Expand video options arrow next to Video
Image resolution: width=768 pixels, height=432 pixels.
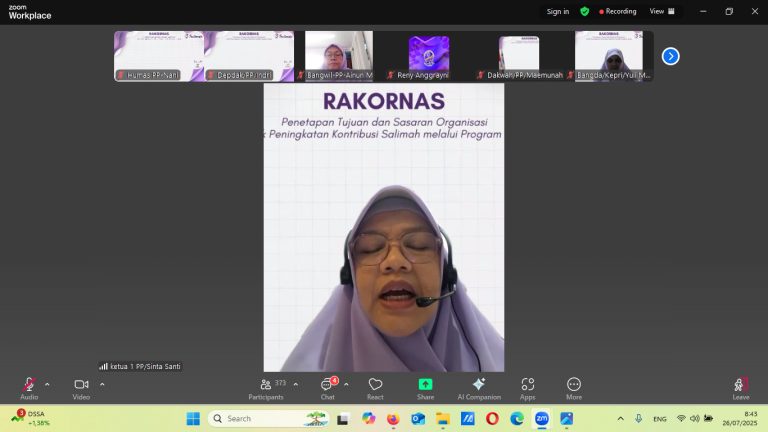click(102, 384)
